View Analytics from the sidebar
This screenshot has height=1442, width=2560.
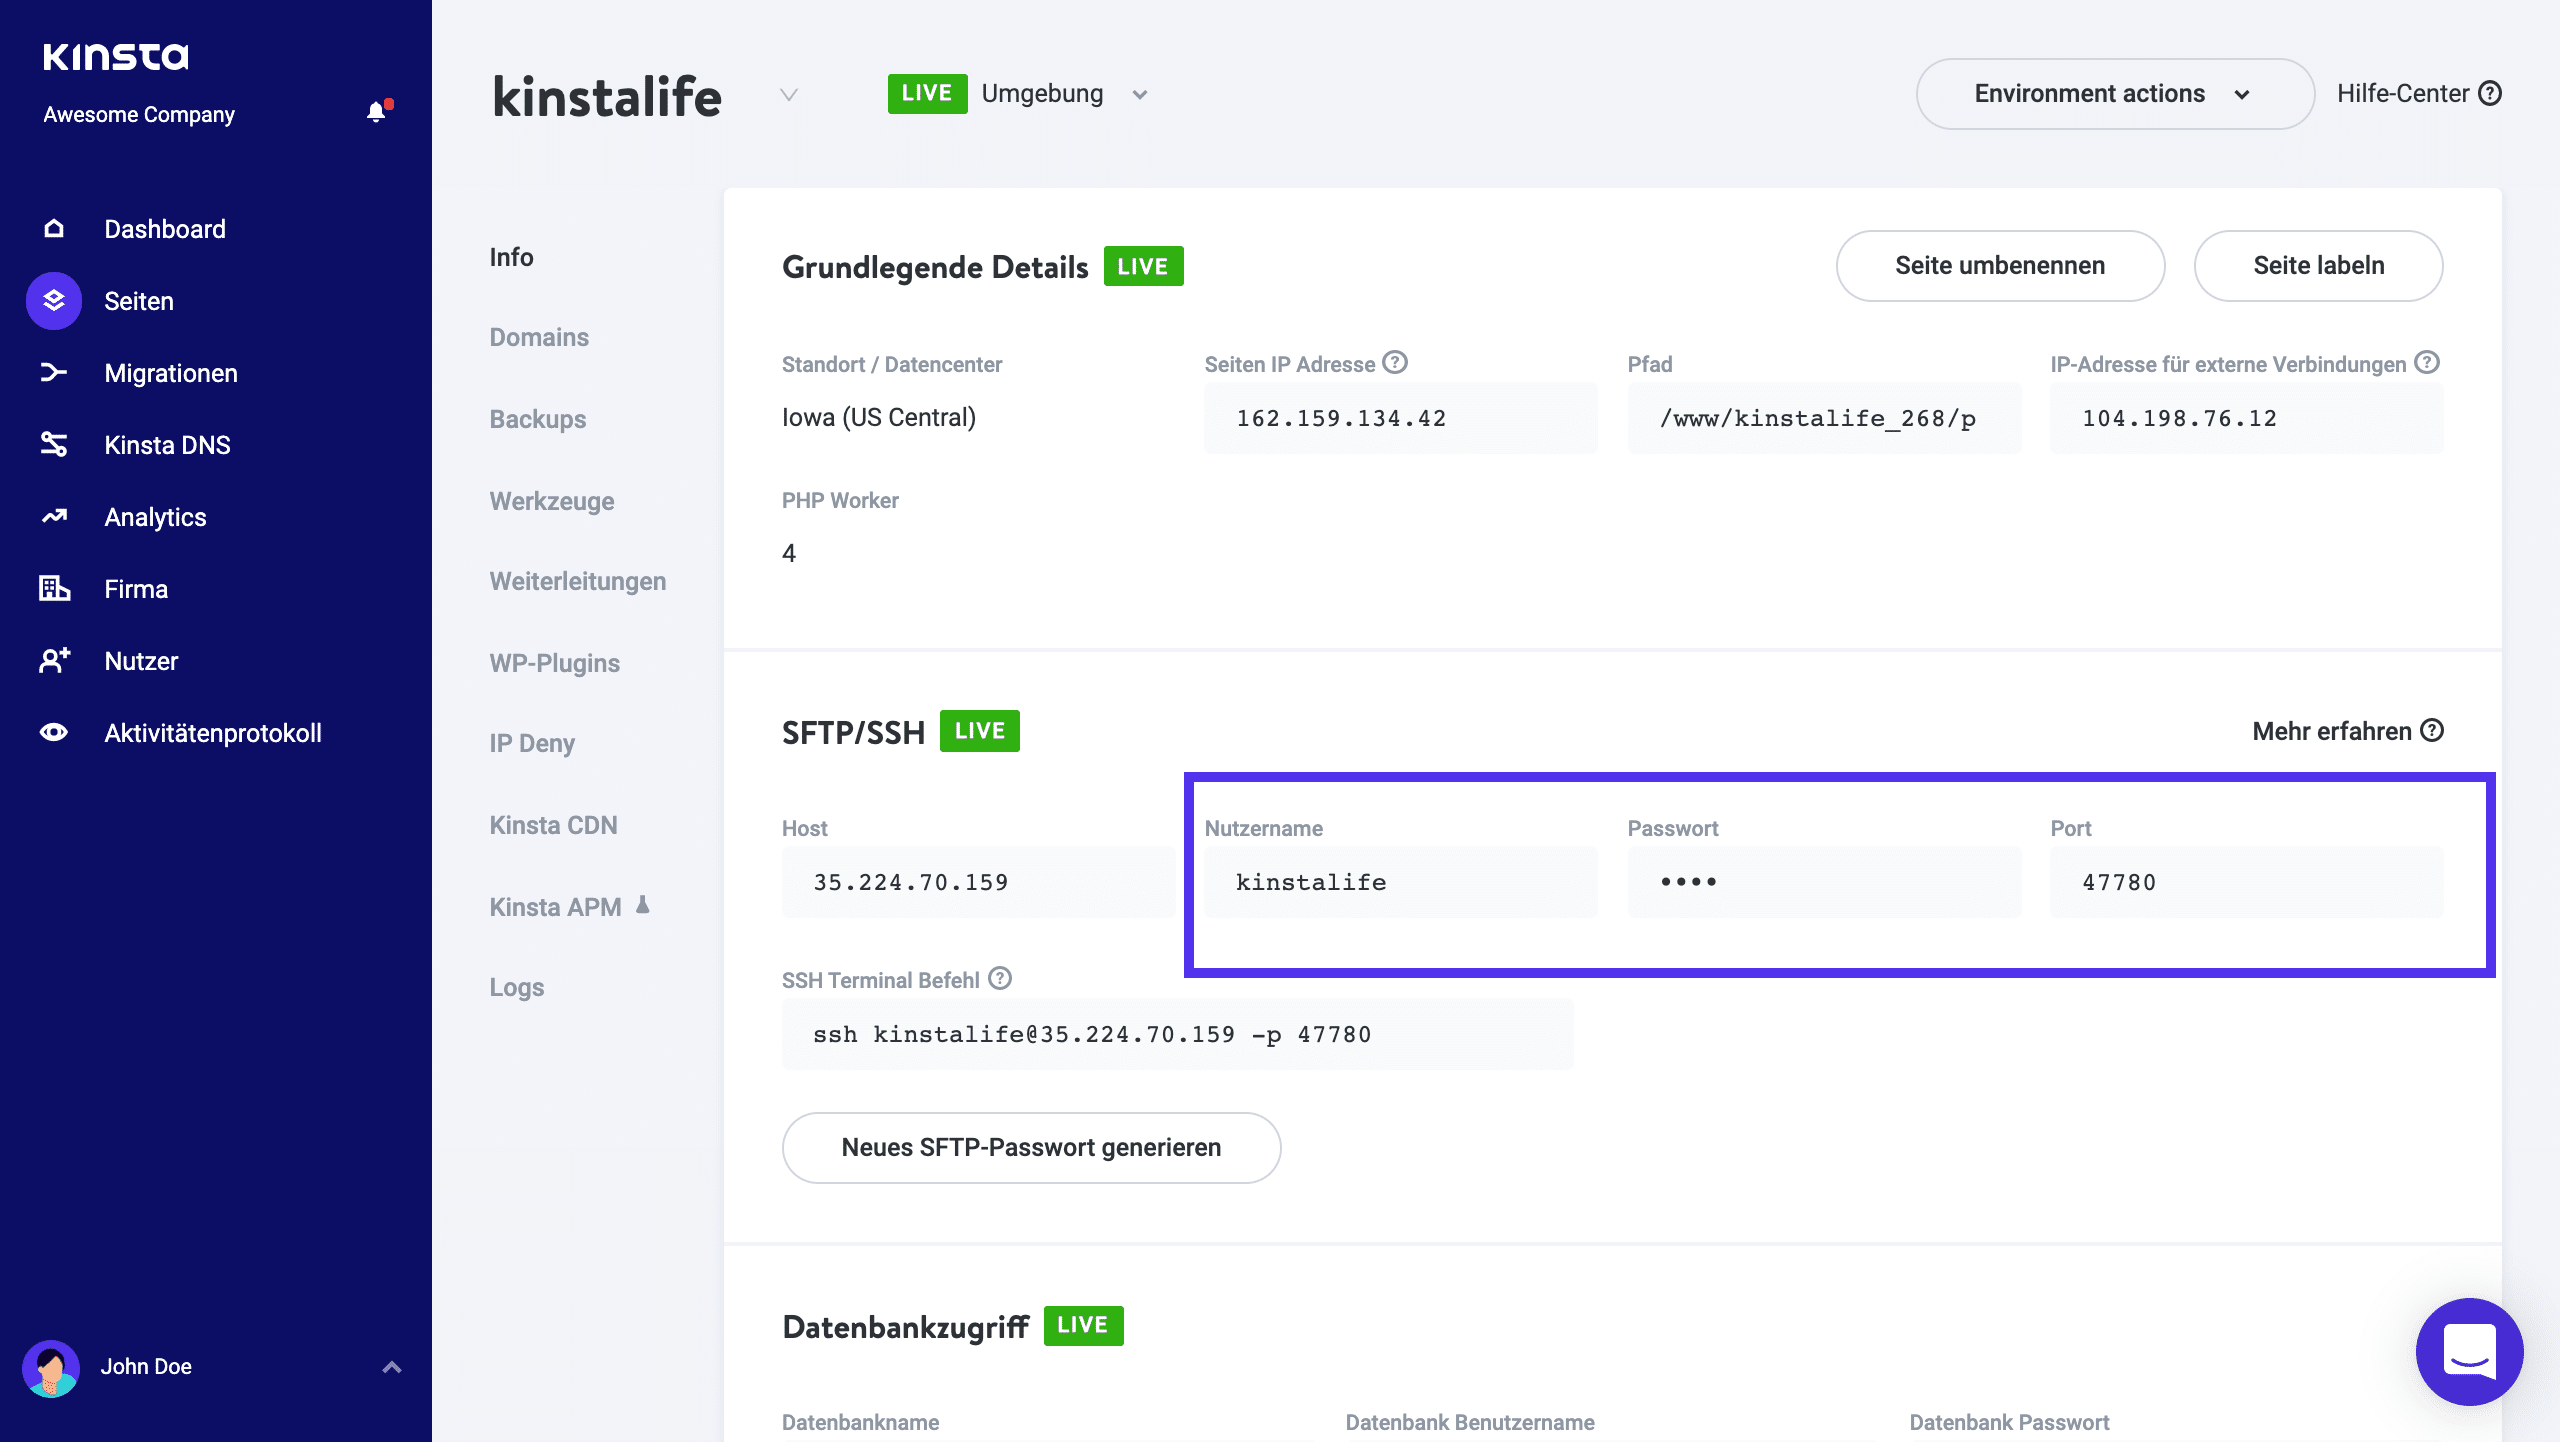coord(155,516)
